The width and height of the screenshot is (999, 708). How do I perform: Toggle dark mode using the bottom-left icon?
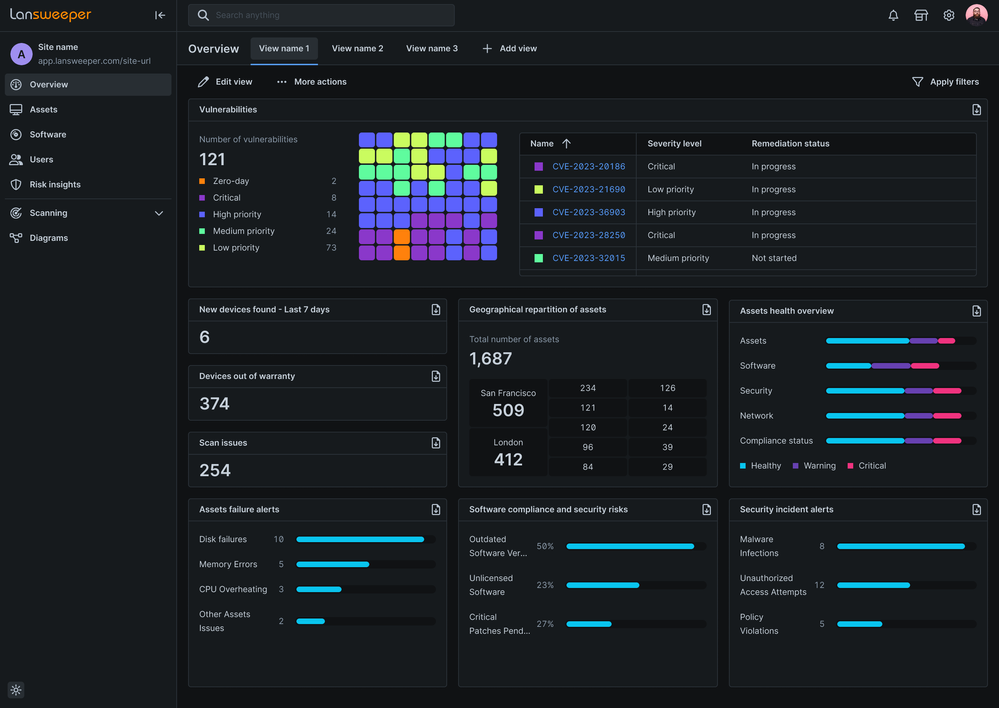[15, 690]
